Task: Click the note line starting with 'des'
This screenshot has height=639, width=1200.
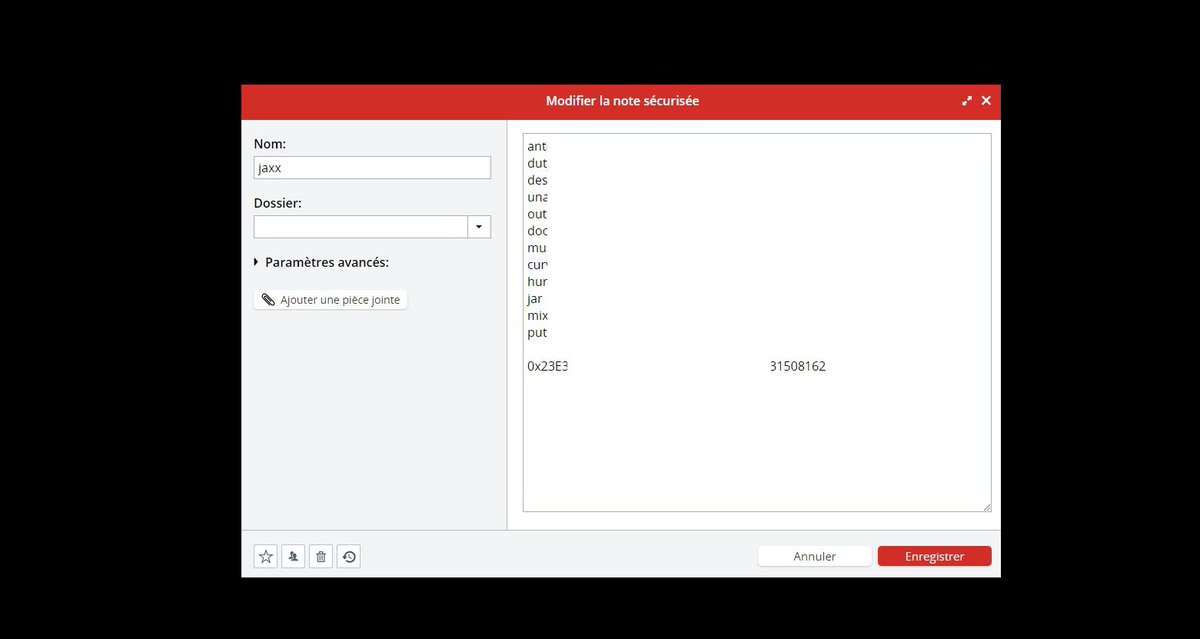Action: (x=537, y=180)
